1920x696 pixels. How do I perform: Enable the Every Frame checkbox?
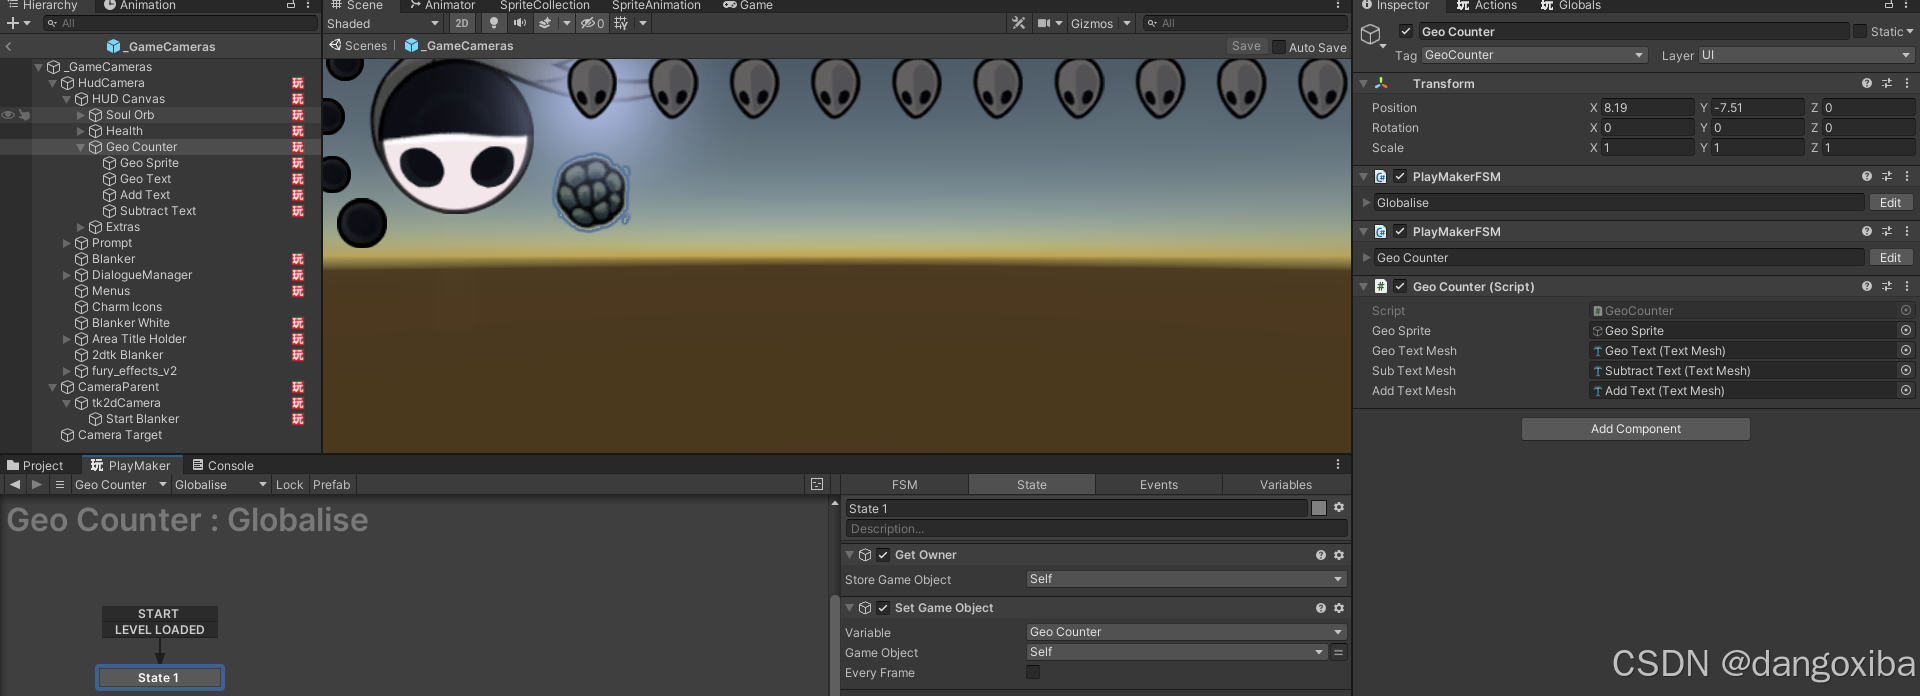(1033, 673)
